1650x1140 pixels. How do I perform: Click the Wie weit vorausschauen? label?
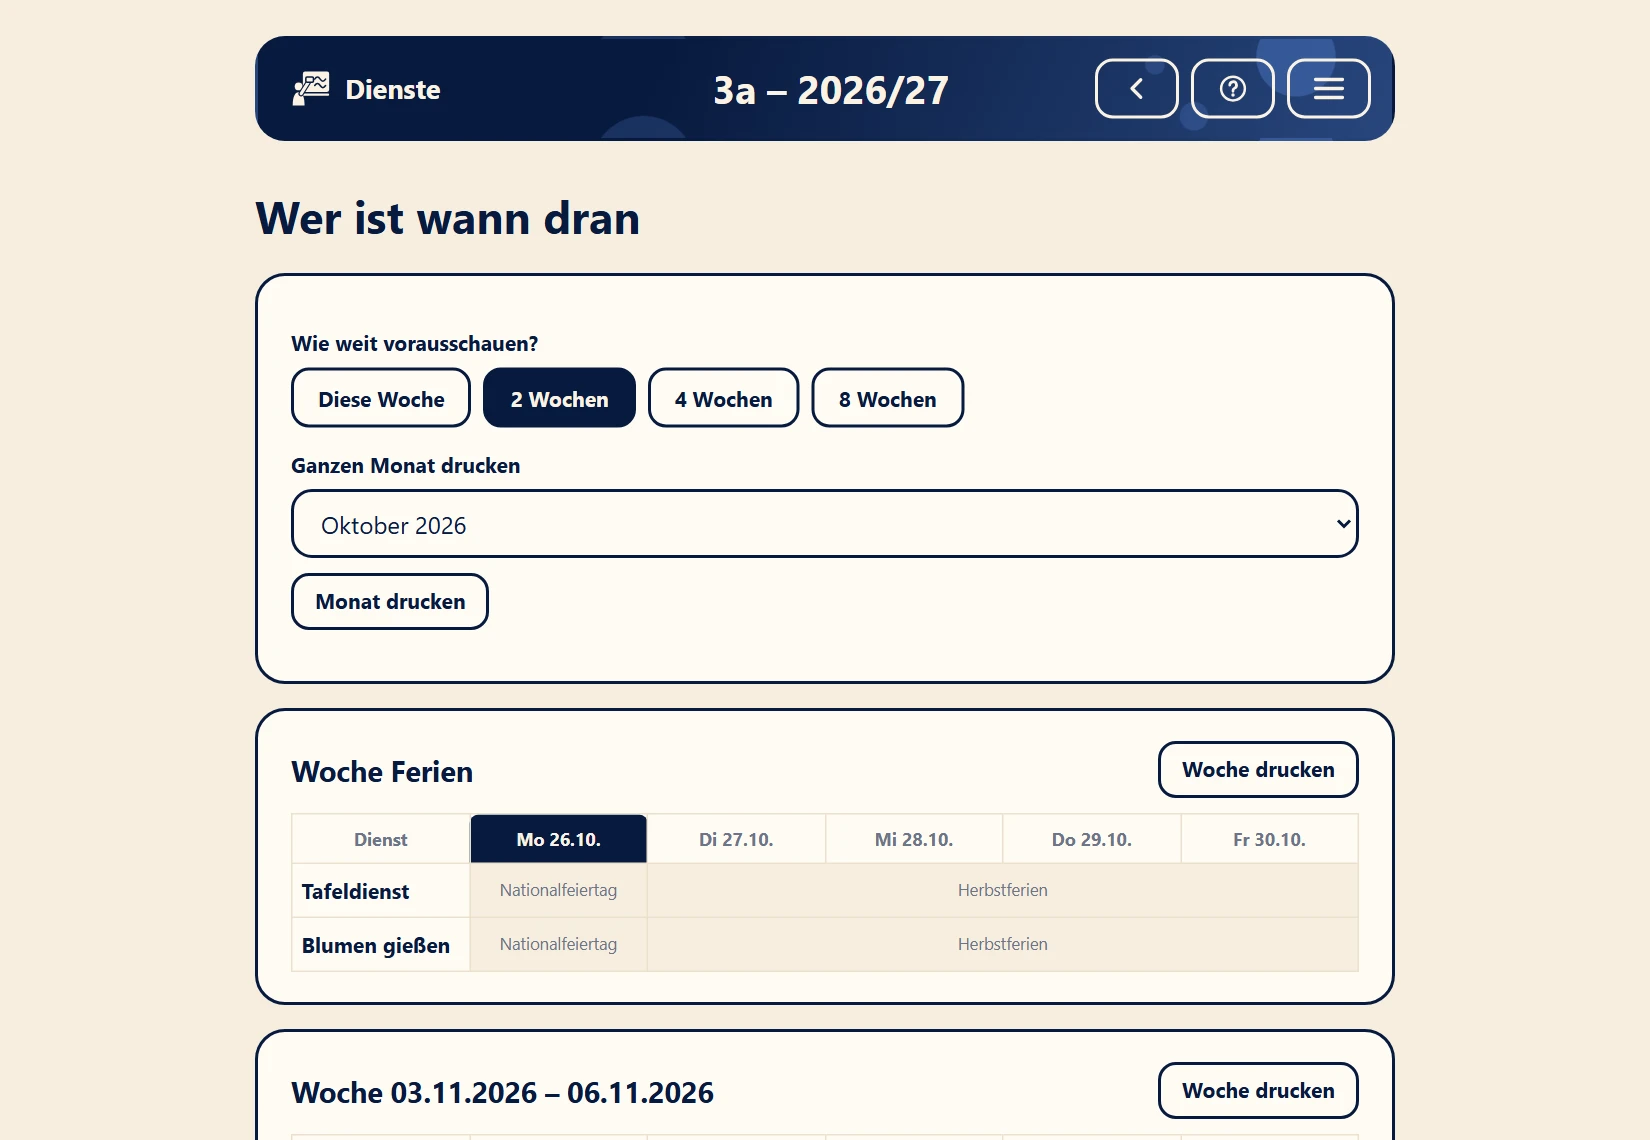click(x=414, y=344)
